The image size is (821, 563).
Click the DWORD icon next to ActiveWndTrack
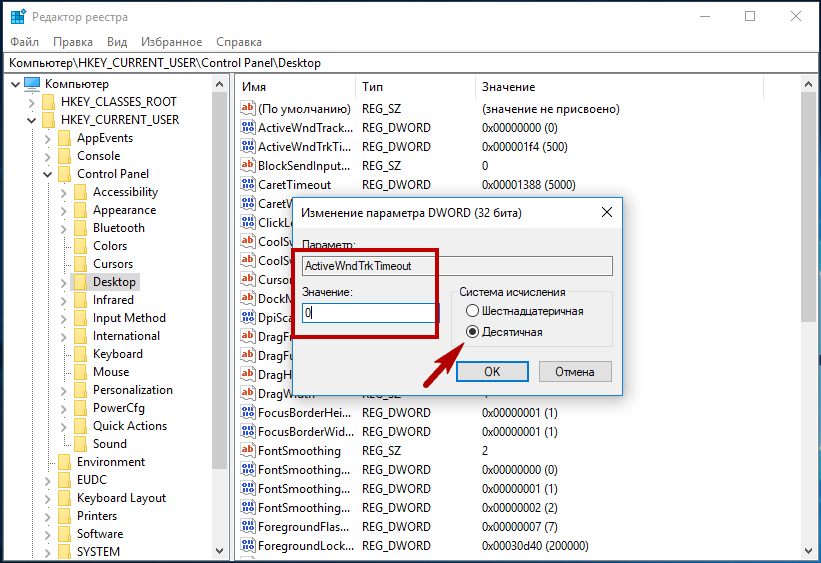[x=248, y=127]
